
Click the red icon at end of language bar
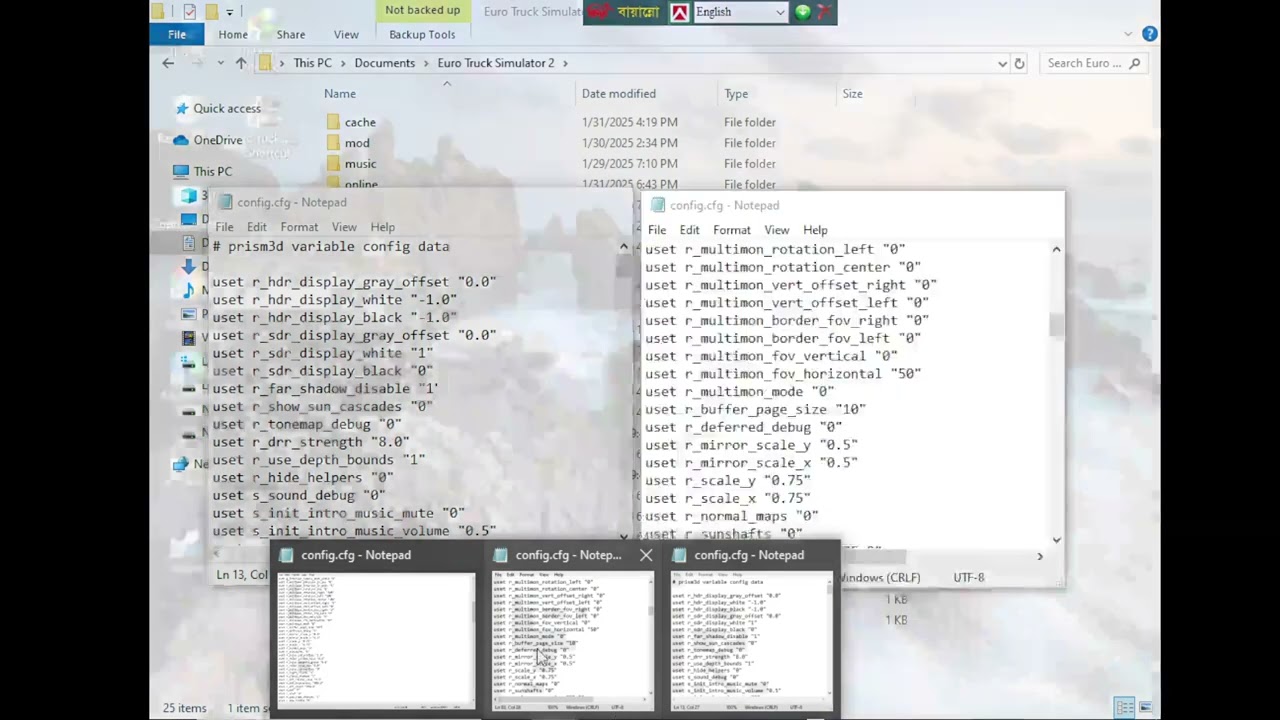(823, 12)
